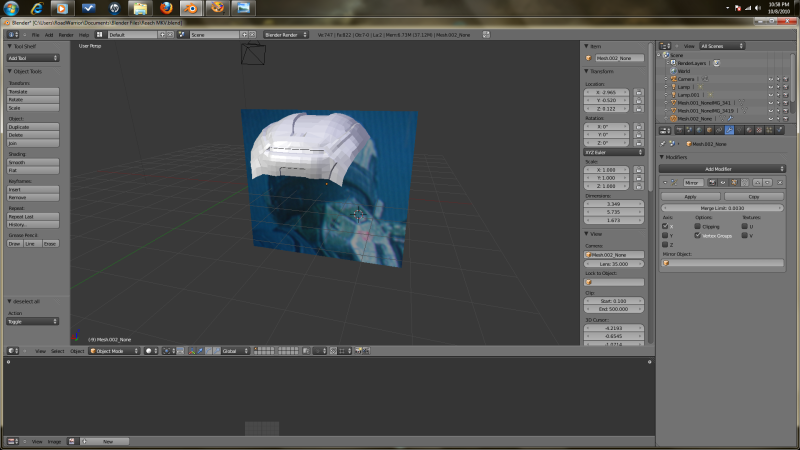Open the Modifiers tab wrench icon in Properties
The width and height of the screenshot is (800, 450).
pyautogui.click(x=729, y=130)
